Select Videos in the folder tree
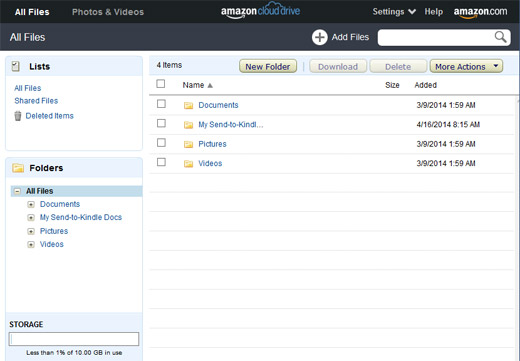The height and width of the screenshot is (361, 520). (52, 244)
